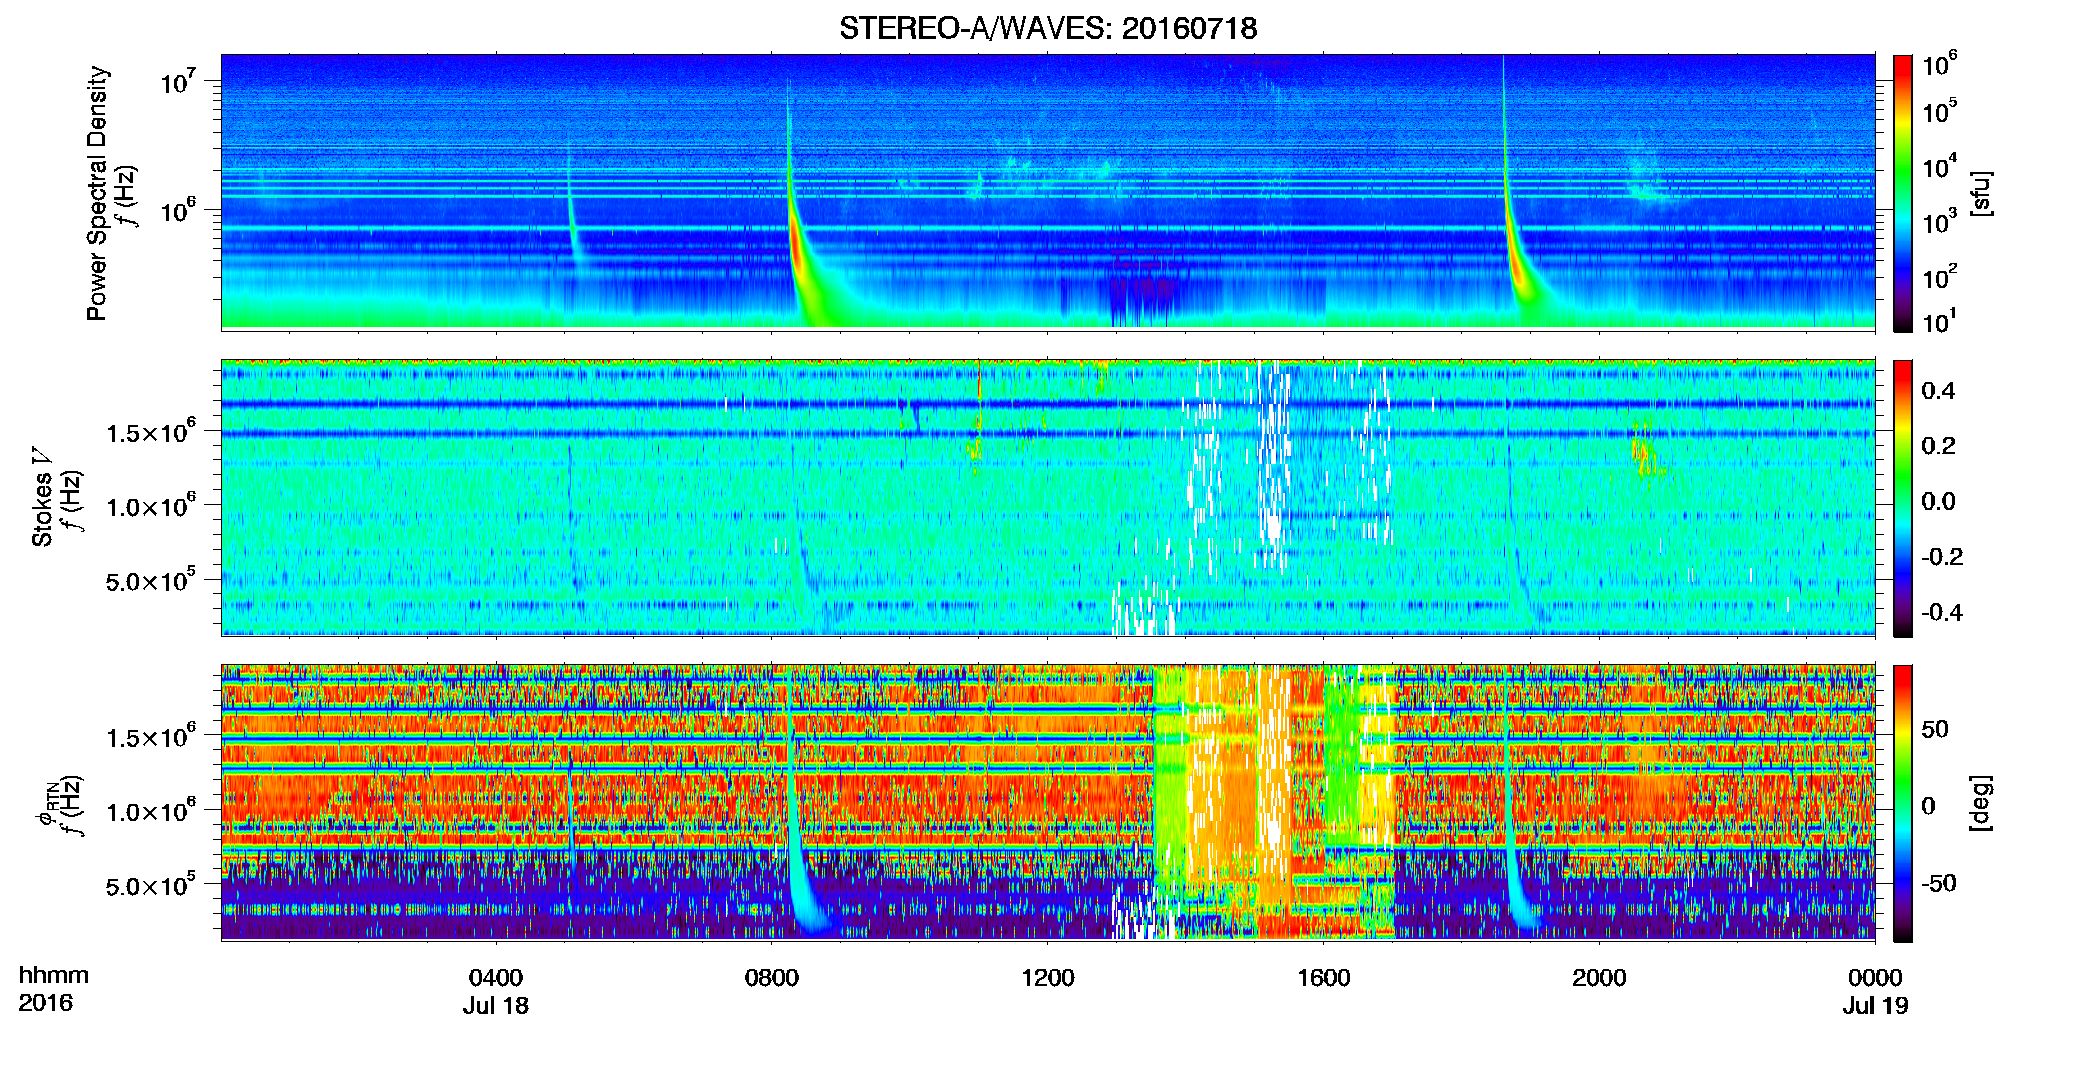
Task: Click the top panel sfu colorbar
Action: 1902,193
